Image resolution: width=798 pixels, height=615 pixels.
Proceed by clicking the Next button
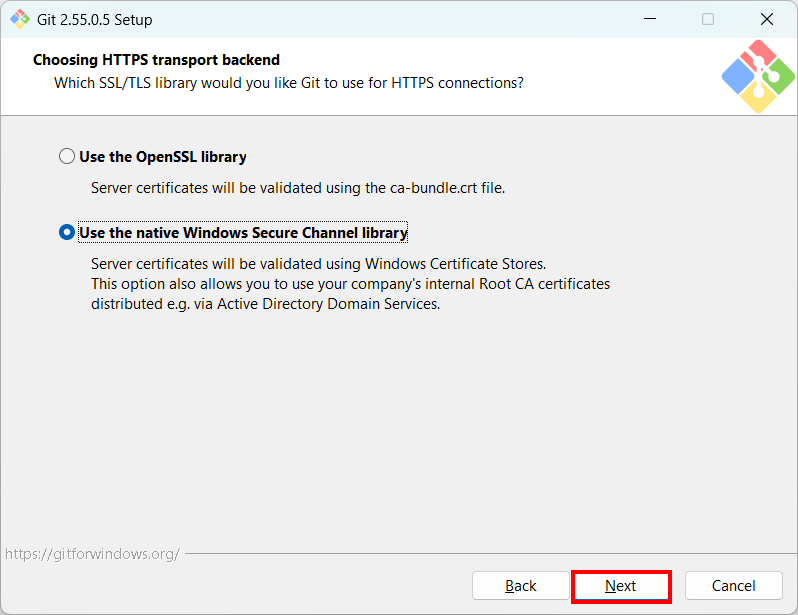tap(621, 586)
